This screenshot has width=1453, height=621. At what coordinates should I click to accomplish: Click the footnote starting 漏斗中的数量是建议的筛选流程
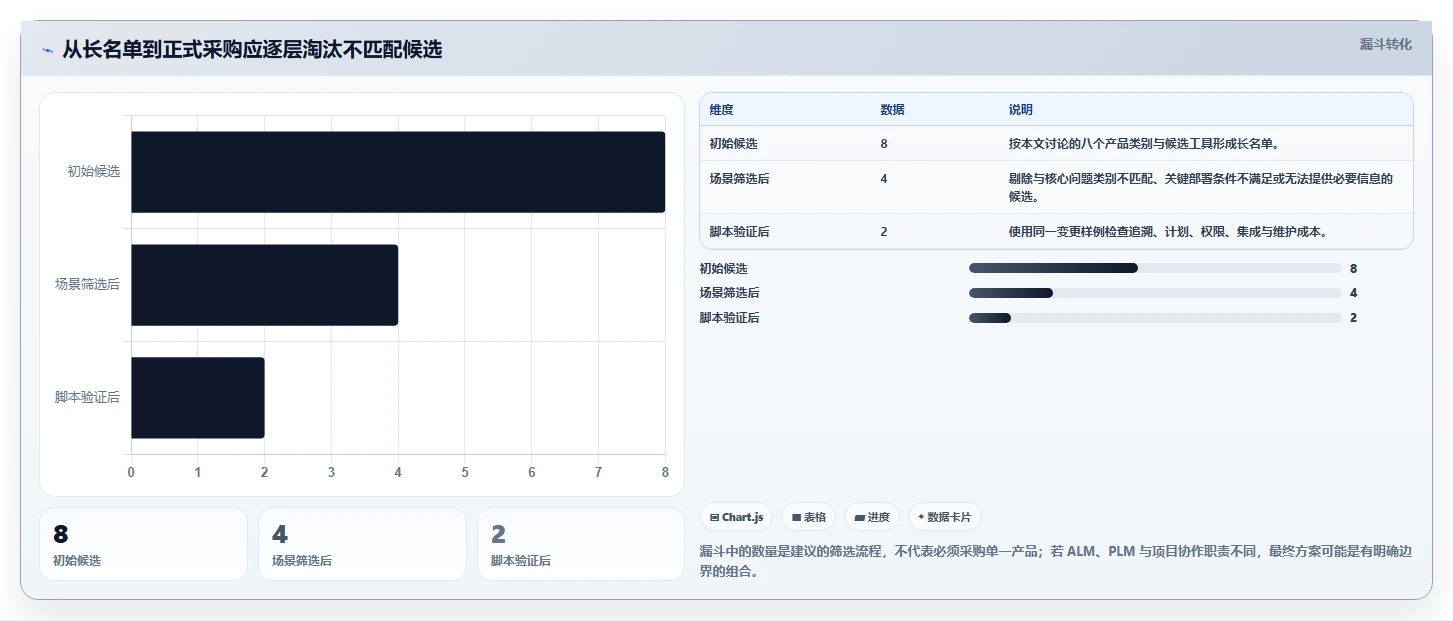1055,562
